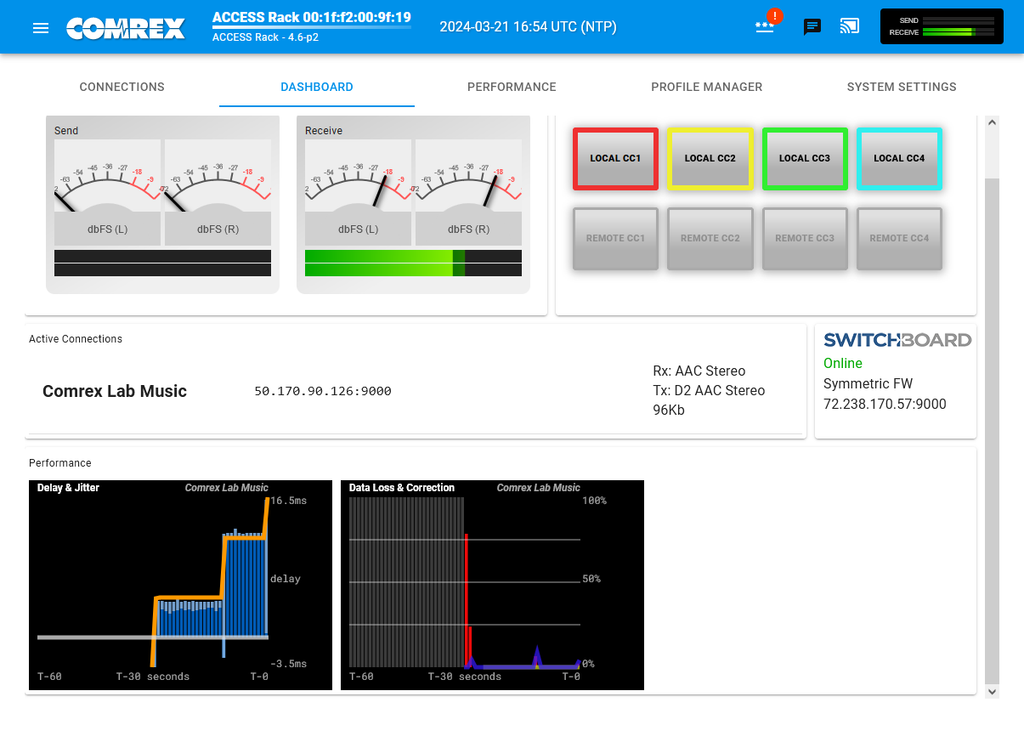Click the Rx: AAC Stereo text
This screenshot has width=1024, height=742.
699,371
